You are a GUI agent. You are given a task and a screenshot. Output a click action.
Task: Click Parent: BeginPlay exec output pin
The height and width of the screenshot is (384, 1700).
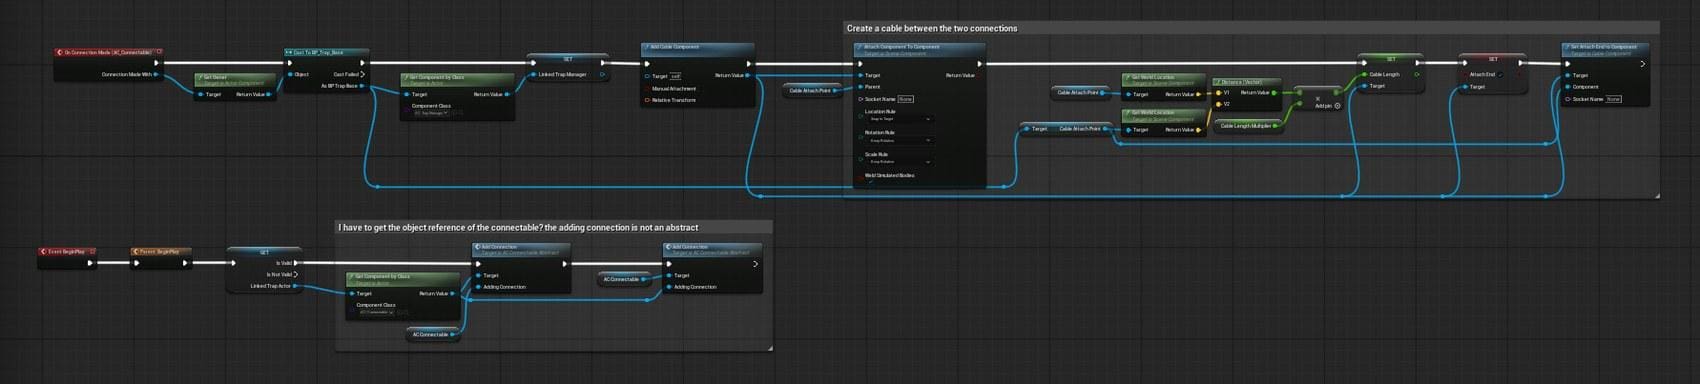coord(184,263)
